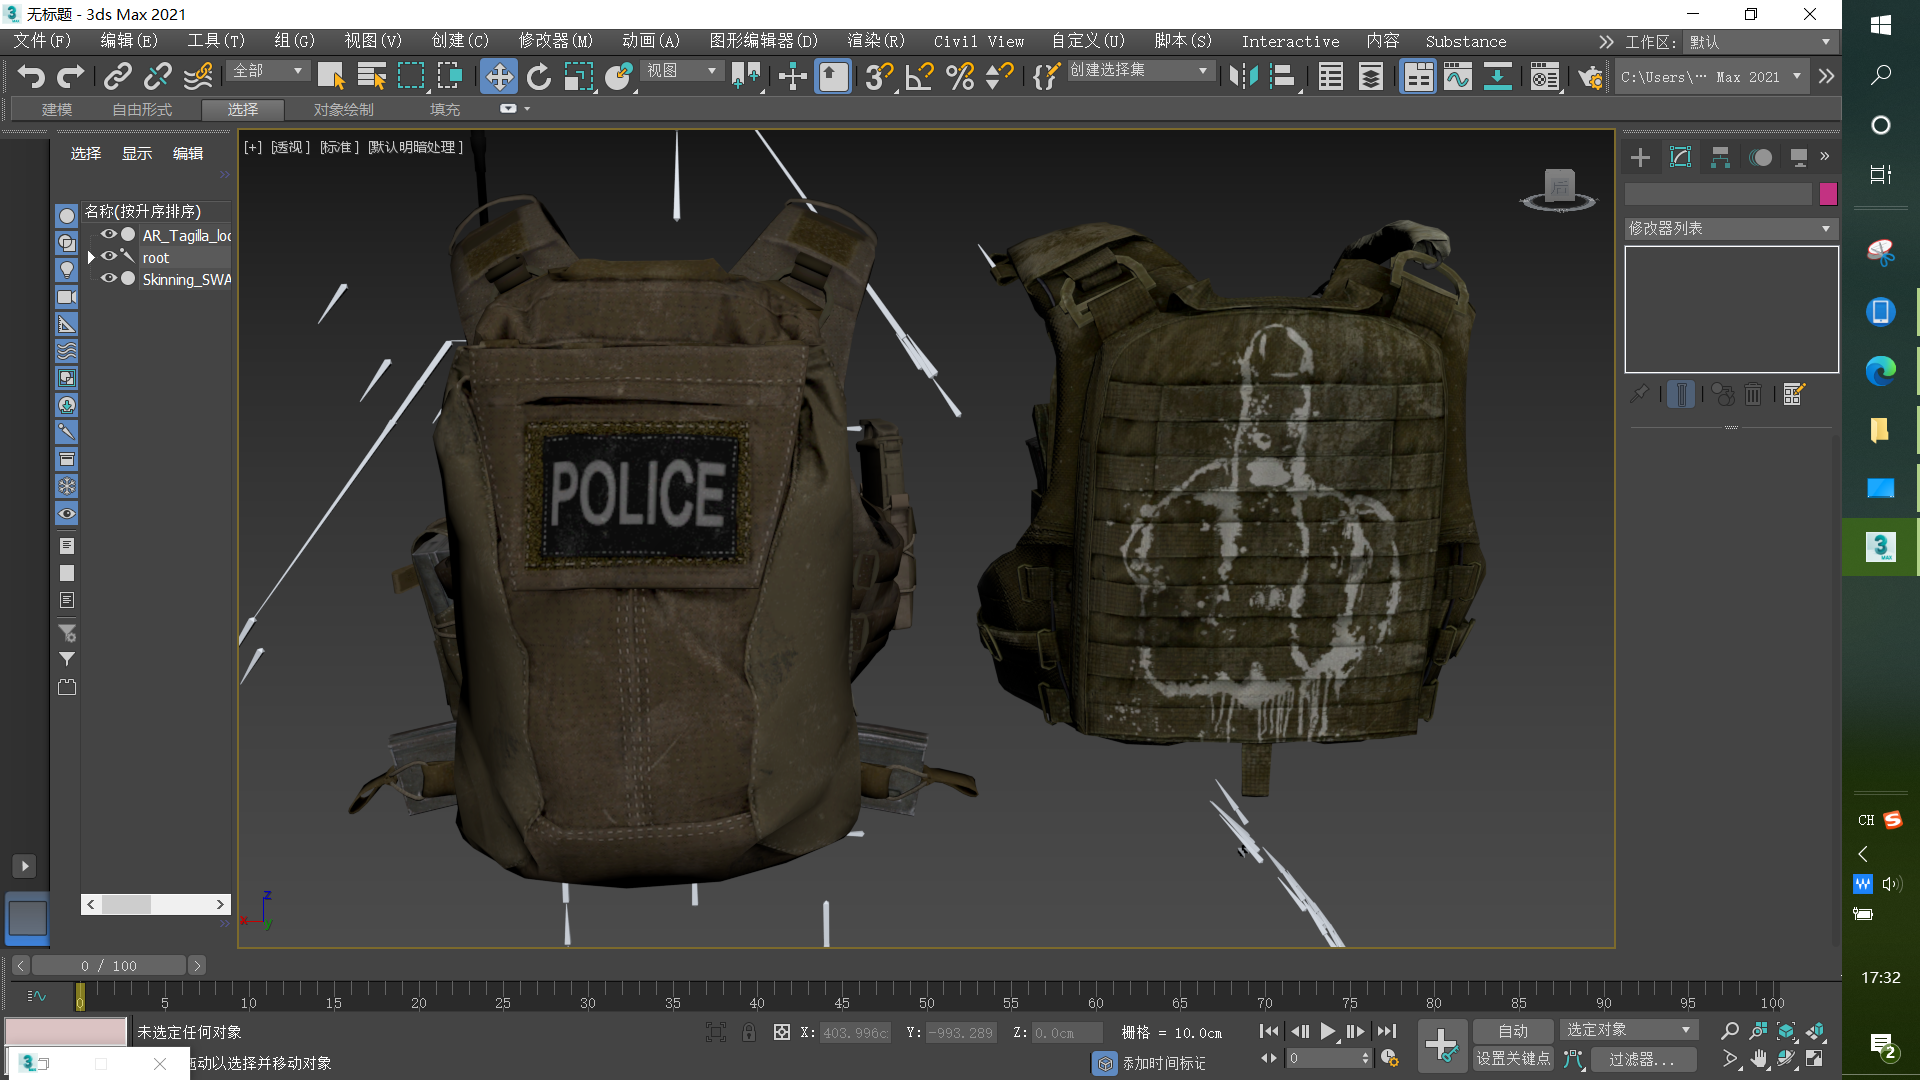Toggle visibility eye for Skinning_SWA

[x=108, y=278]
